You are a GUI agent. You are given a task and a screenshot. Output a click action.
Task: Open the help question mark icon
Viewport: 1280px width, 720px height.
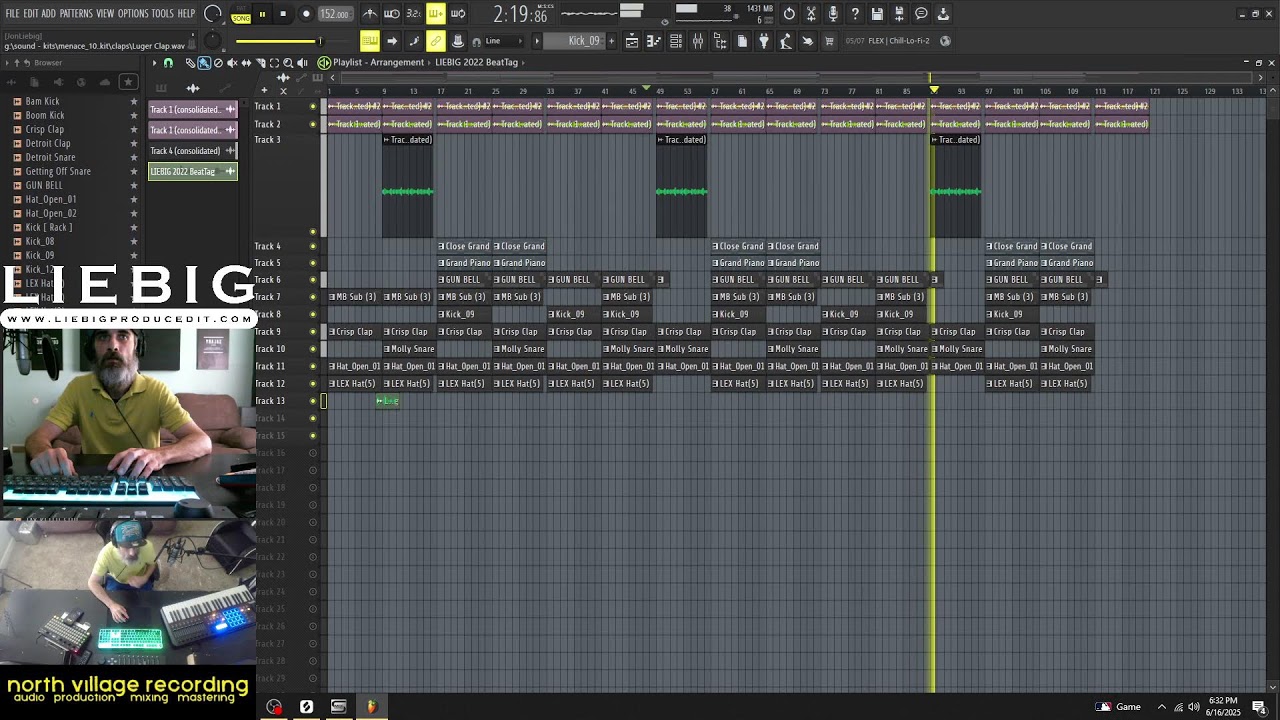[855, 14]
